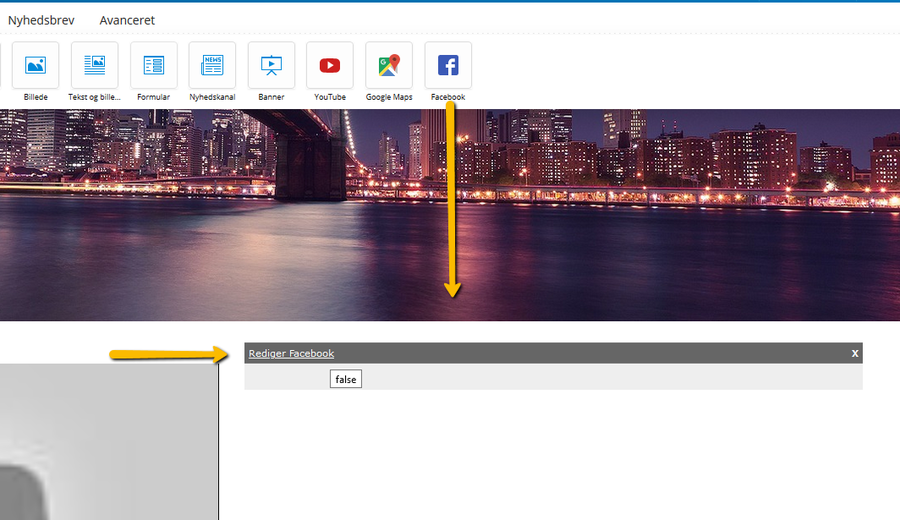Screen dimensions: 900x520
Task: Close the Rediger Facebook module with X
Action: [x=855, y=354]
